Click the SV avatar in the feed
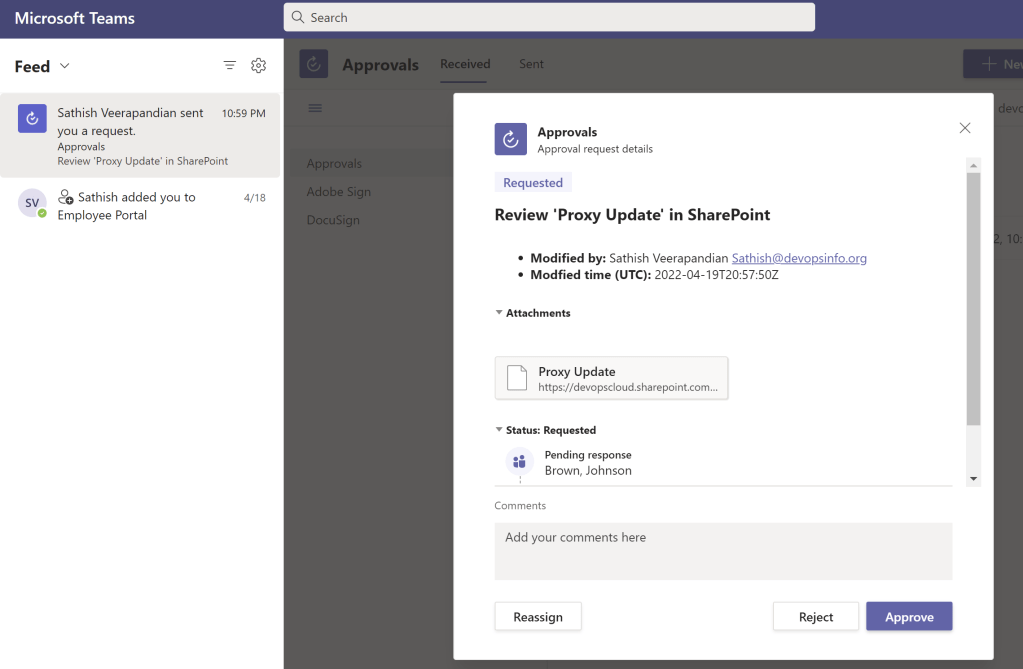1023x669 pixels. (x=33, y=203)
